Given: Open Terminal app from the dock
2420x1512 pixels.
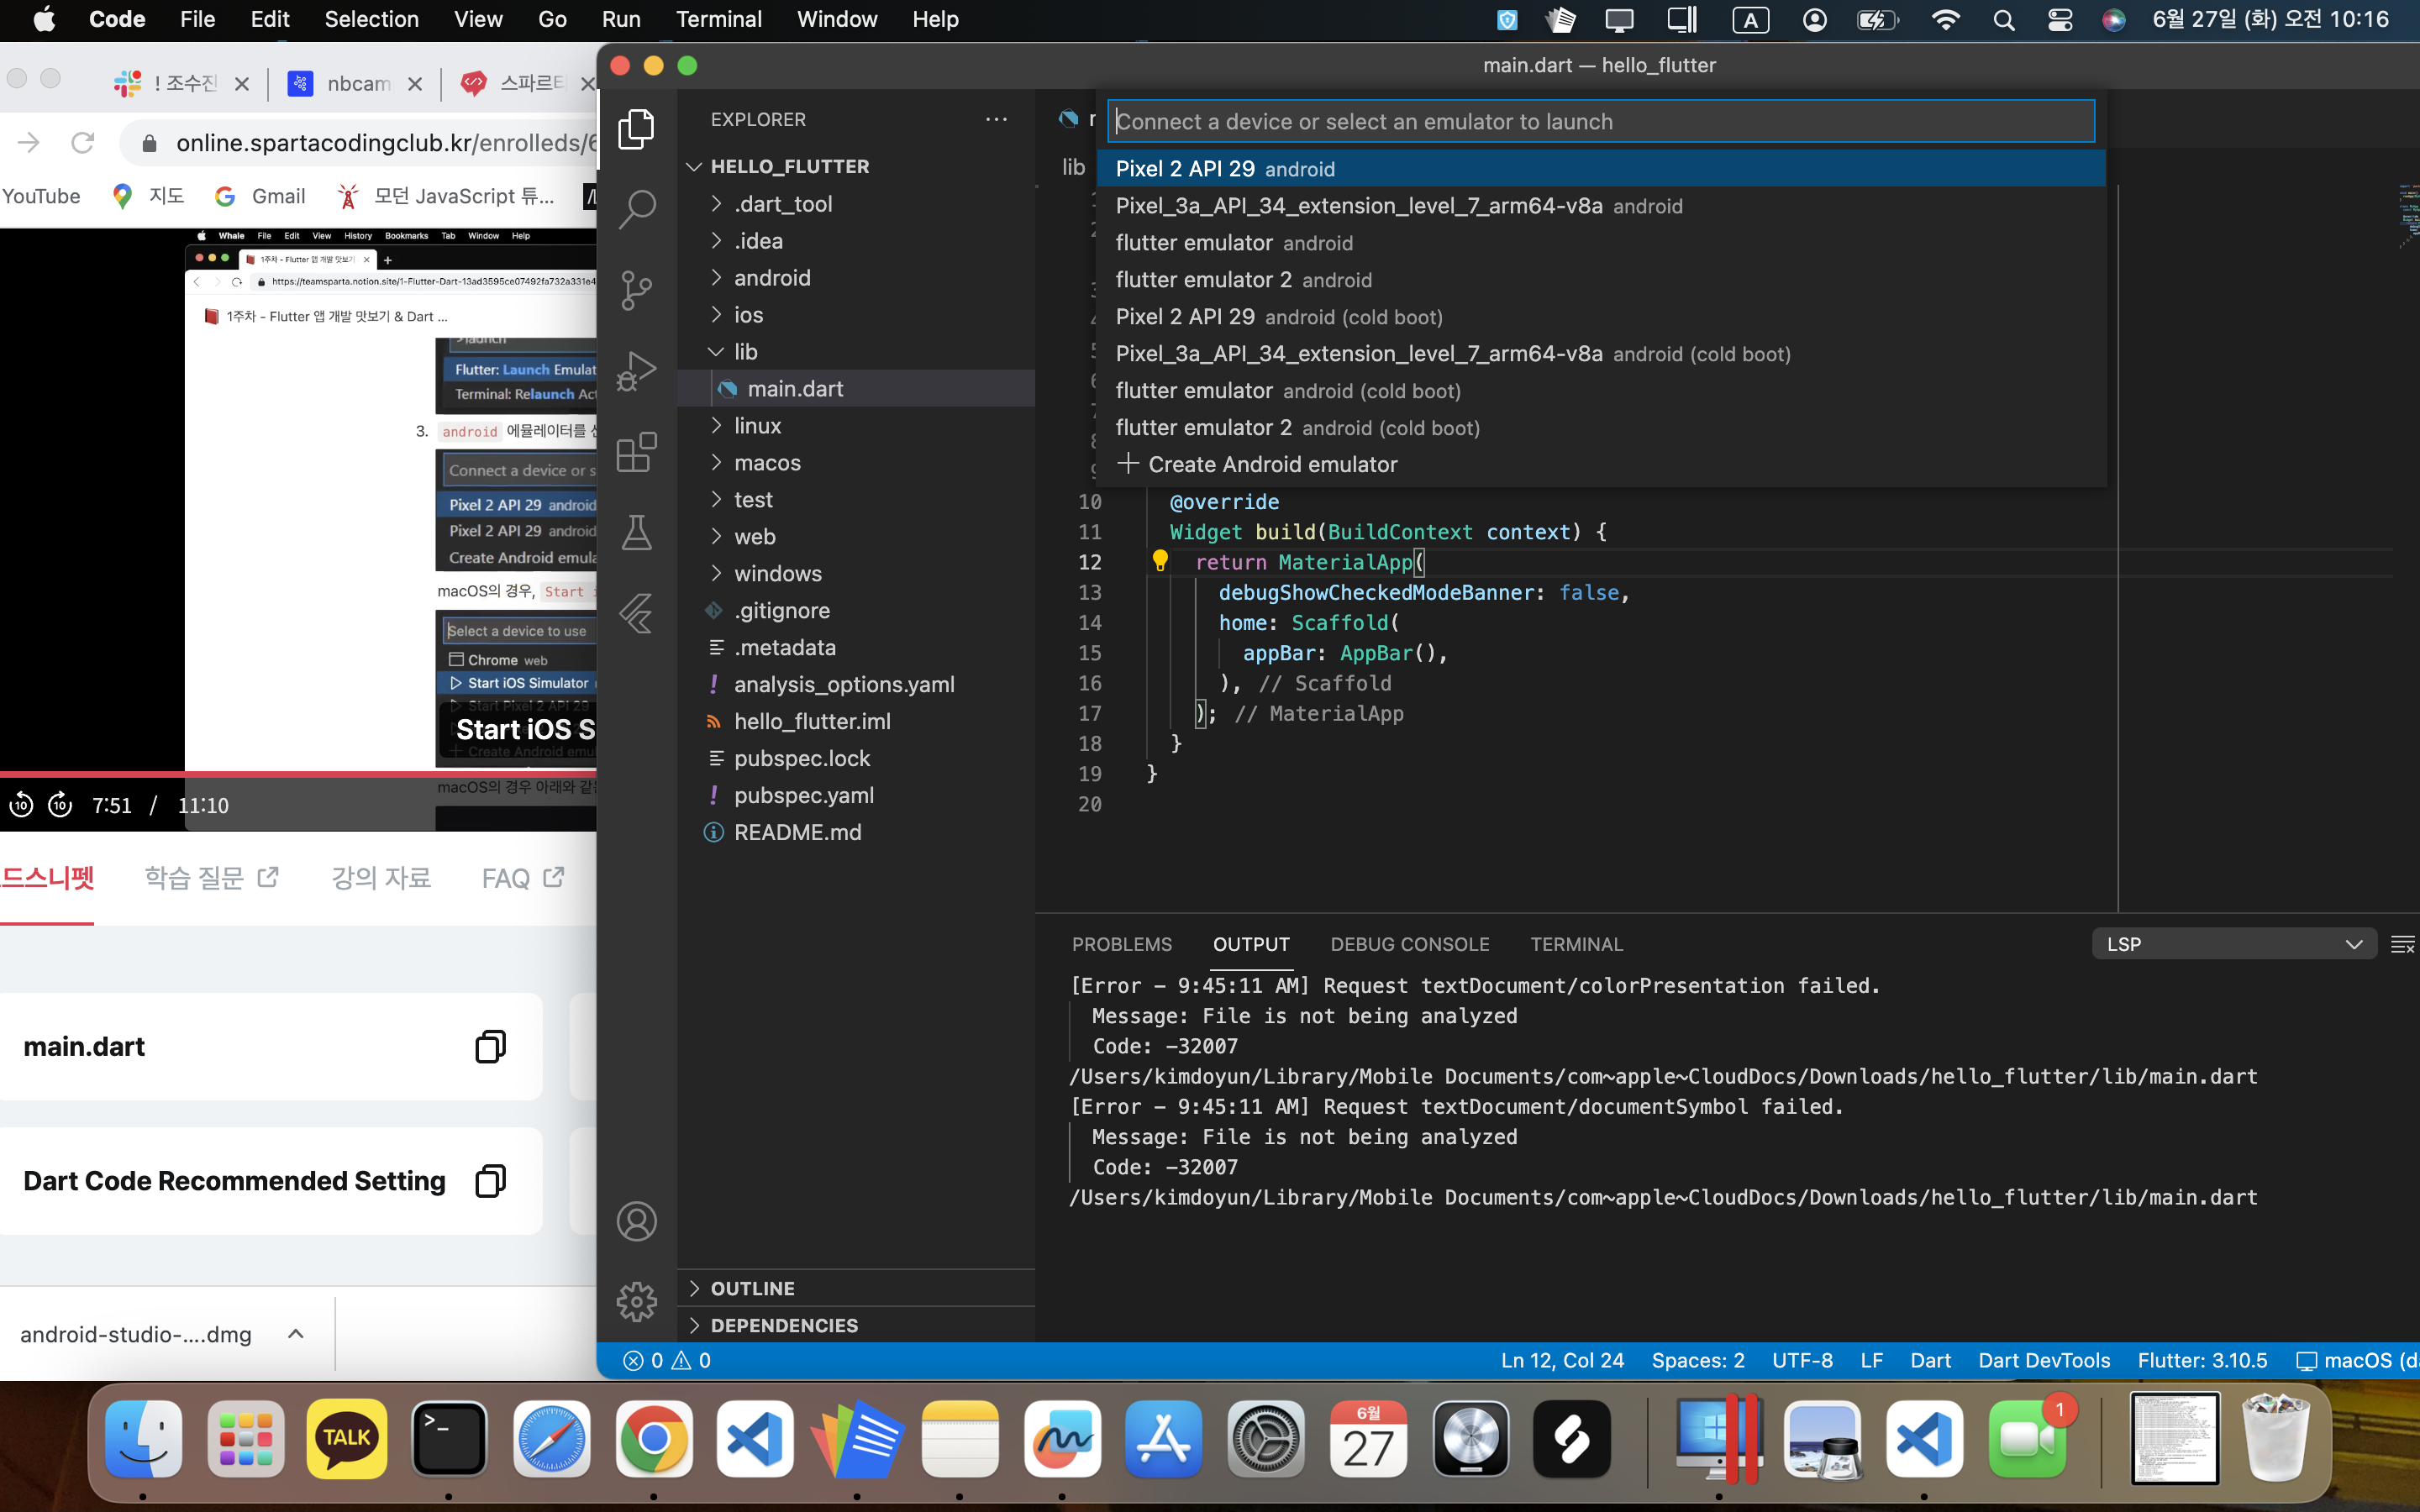Looking at the screenshot, I should (x=449, y=1439).
